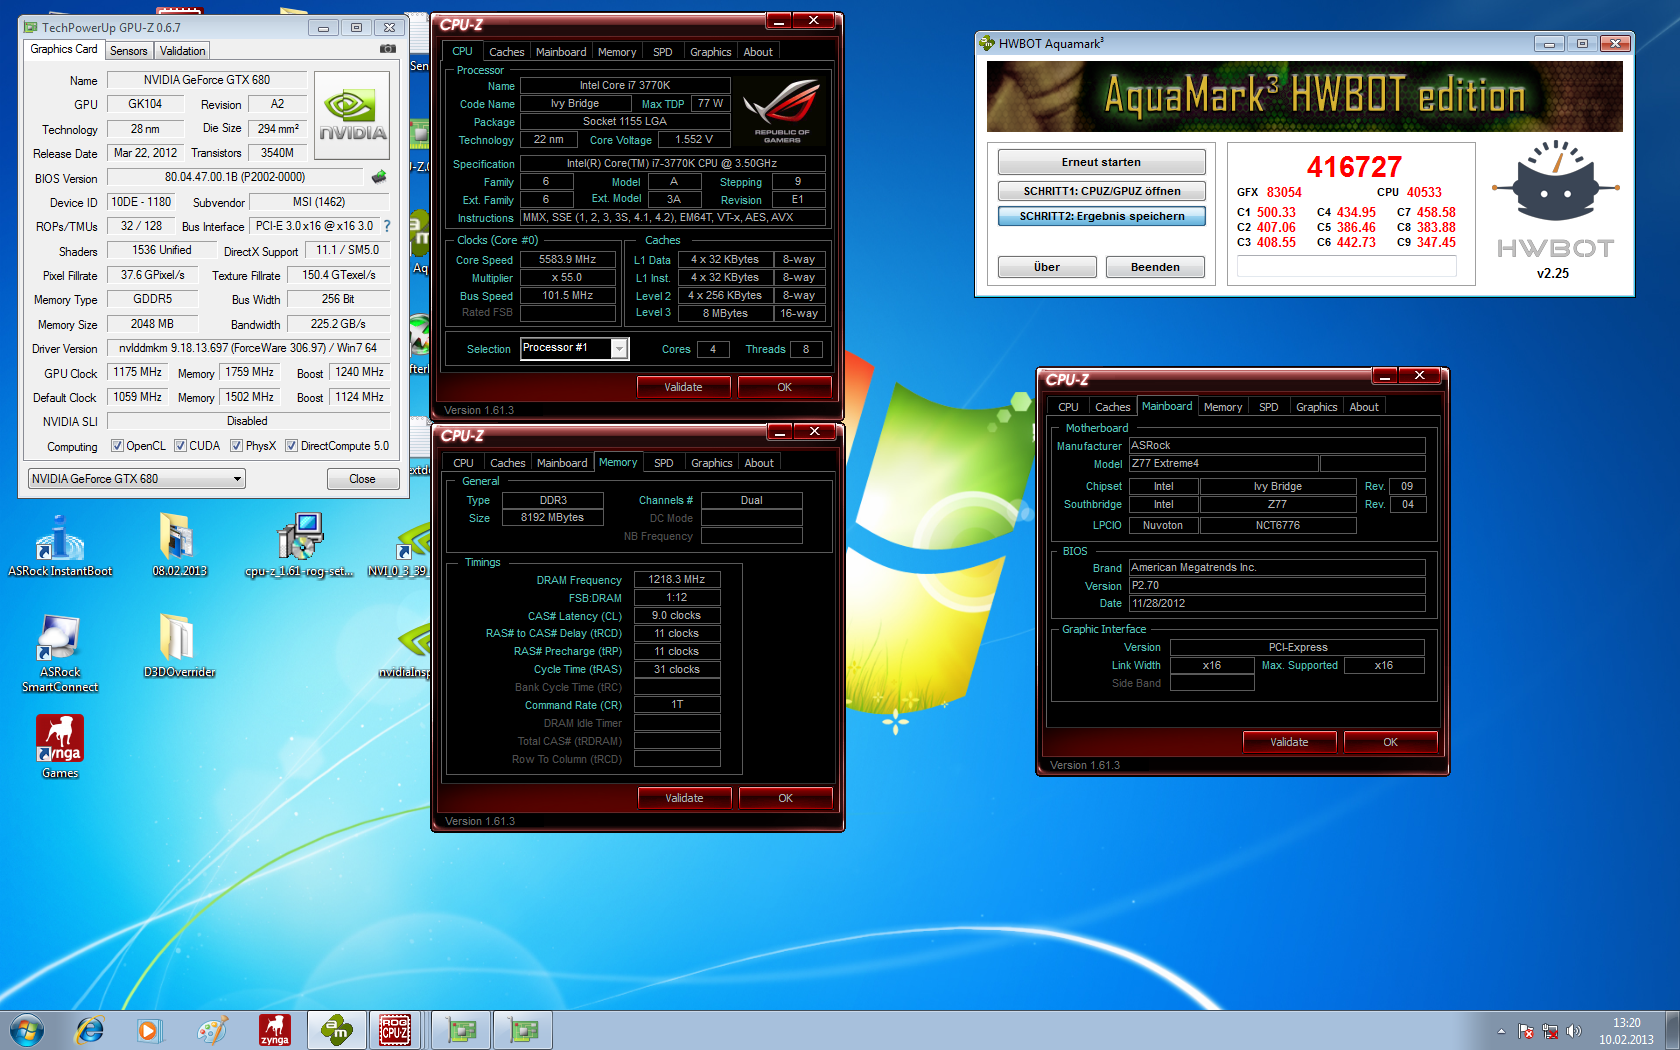Open Bus Interface question mark help
1680x1050 pixels.
[387, 226]
